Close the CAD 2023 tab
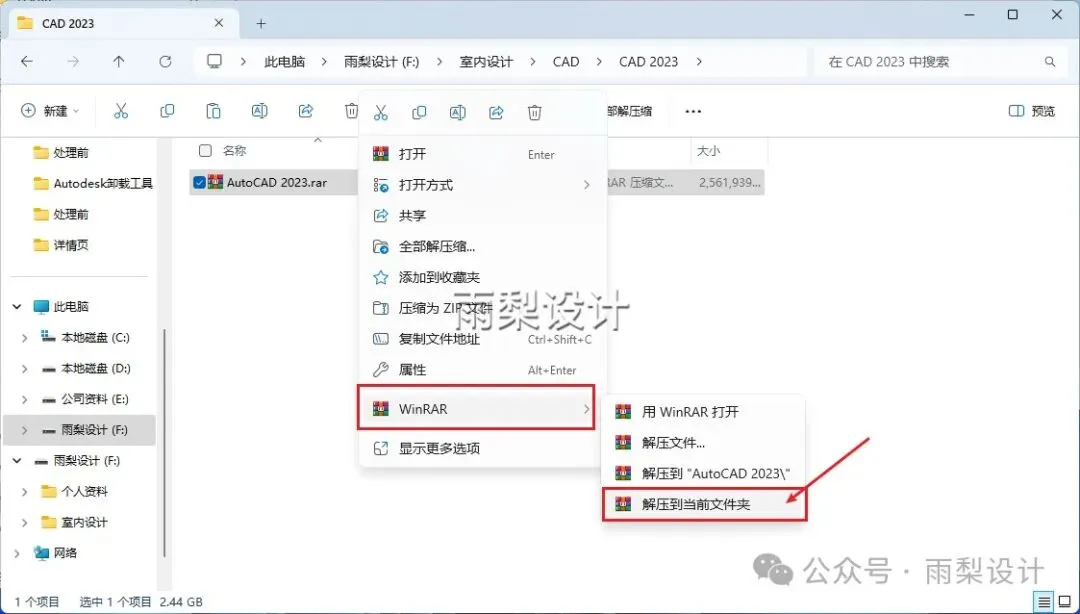The height and width of the screenshot is (614, 1080). click(x=218, y=23)
